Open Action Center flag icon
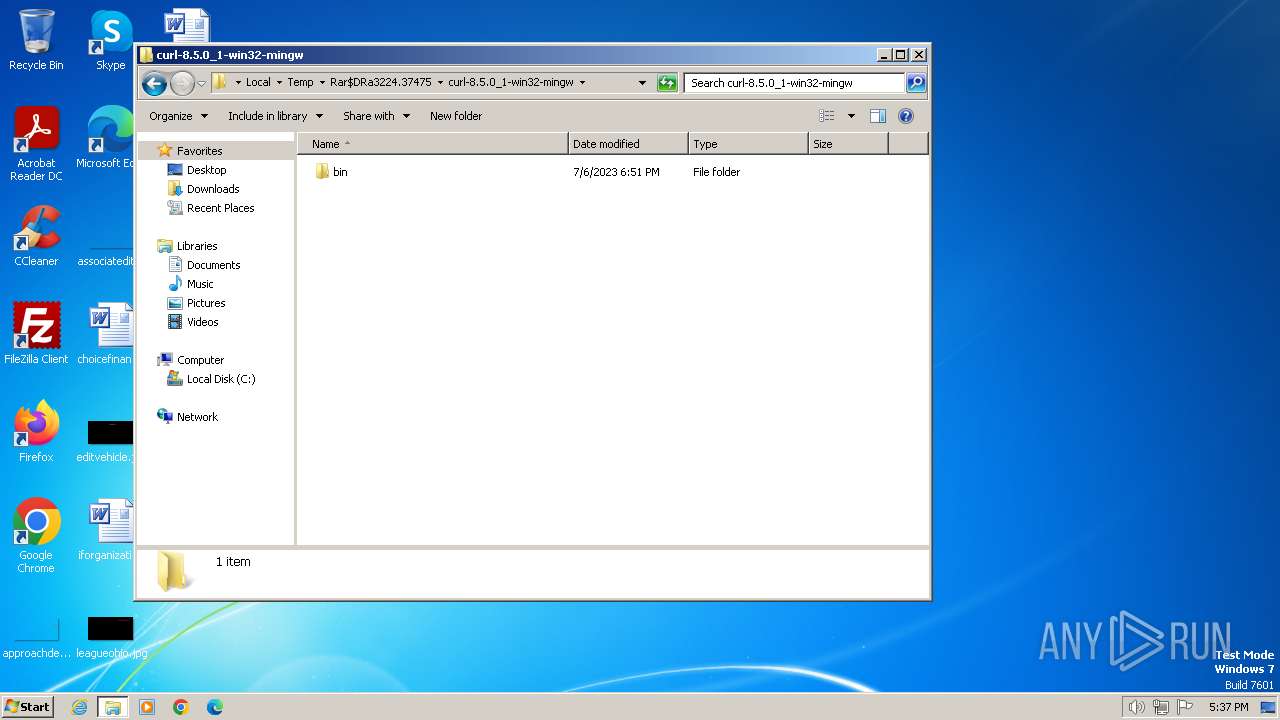 (x=1185, y=707)
